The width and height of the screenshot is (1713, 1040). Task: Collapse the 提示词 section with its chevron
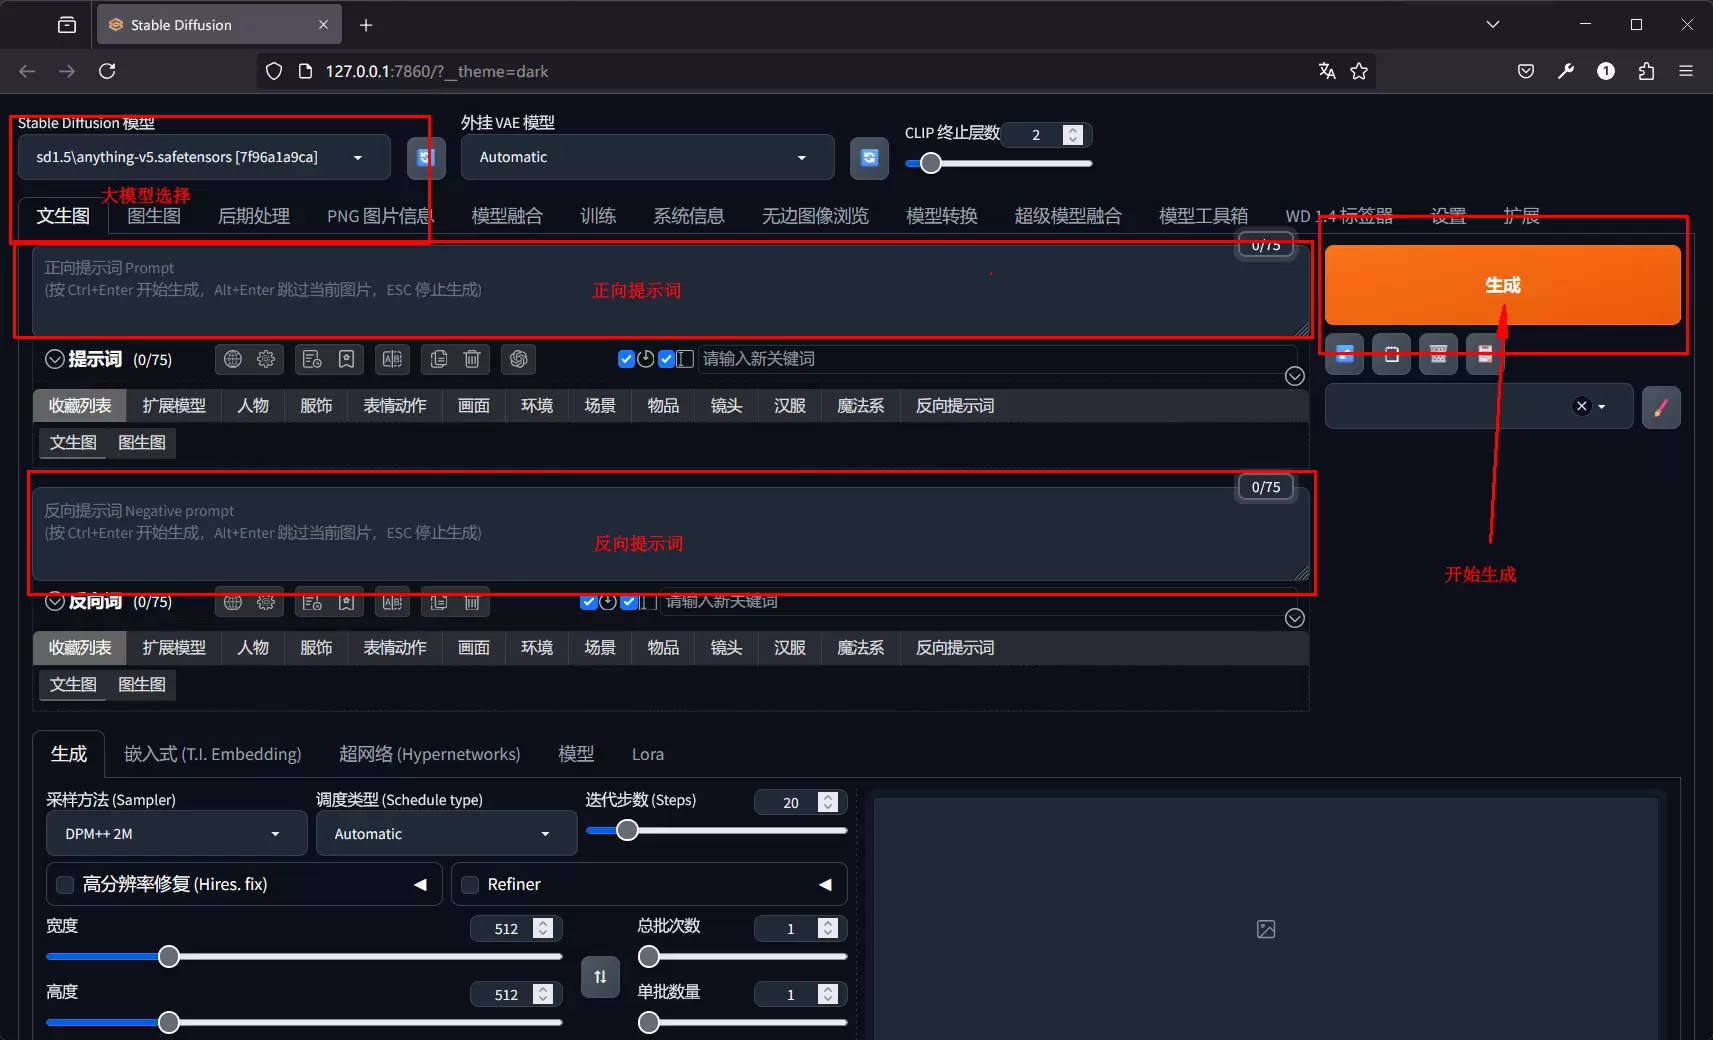point(55,359)
